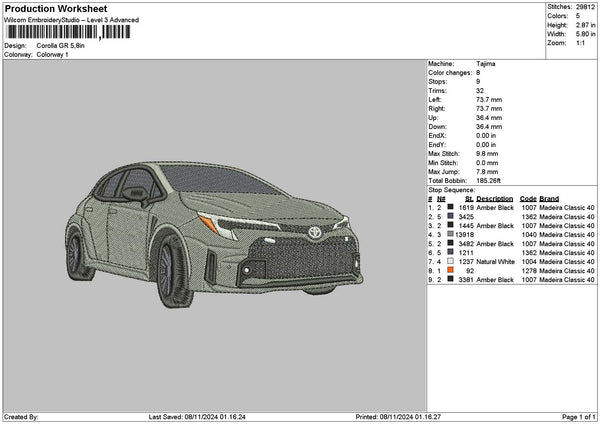Click stitch count 3381 in row 9
Image resolution: width=600 pixels, height=424 pixels.
coord(466,279)
